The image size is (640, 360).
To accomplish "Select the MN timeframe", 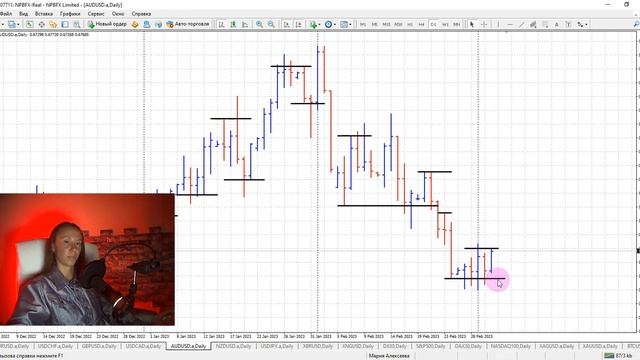I will coord(457,24).
